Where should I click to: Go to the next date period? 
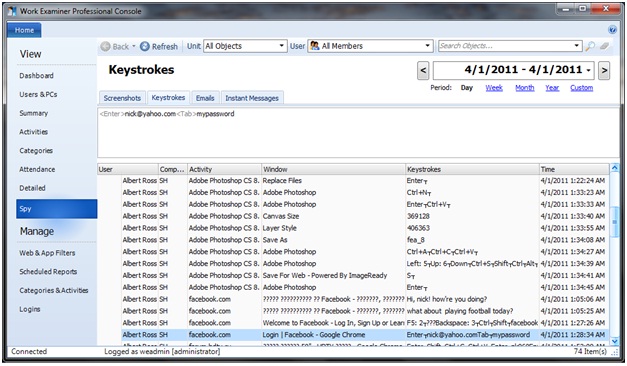[x=604, y=71]
